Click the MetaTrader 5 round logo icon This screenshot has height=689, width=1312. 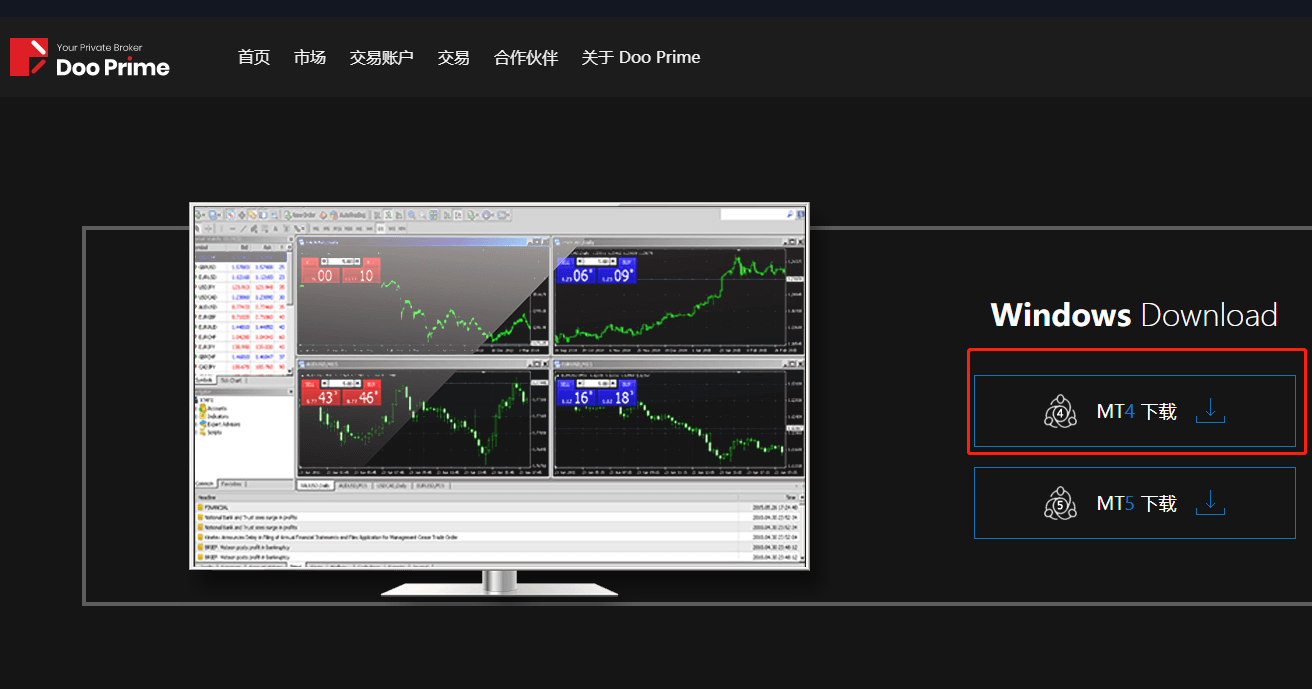click(x=1060, y=503)
